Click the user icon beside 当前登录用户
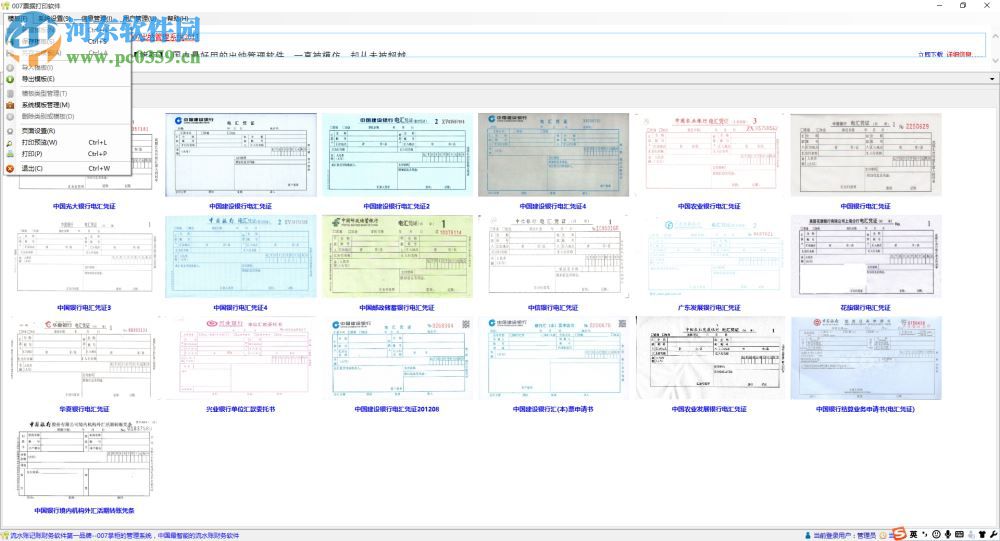1000x541 pixels. tap(807, 535)
